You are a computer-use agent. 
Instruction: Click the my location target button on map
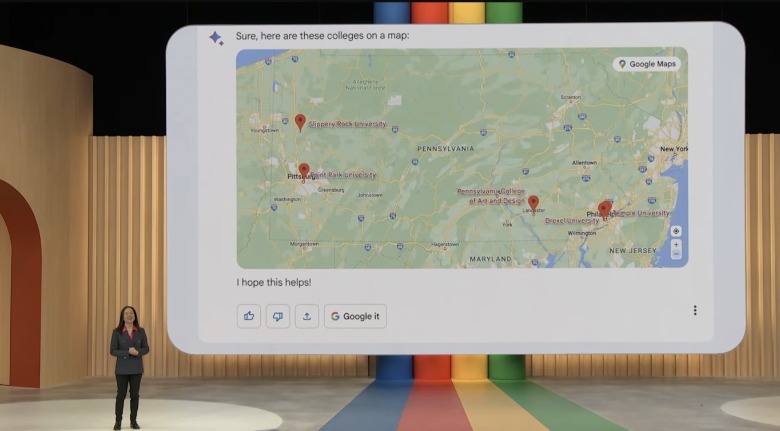676,231
